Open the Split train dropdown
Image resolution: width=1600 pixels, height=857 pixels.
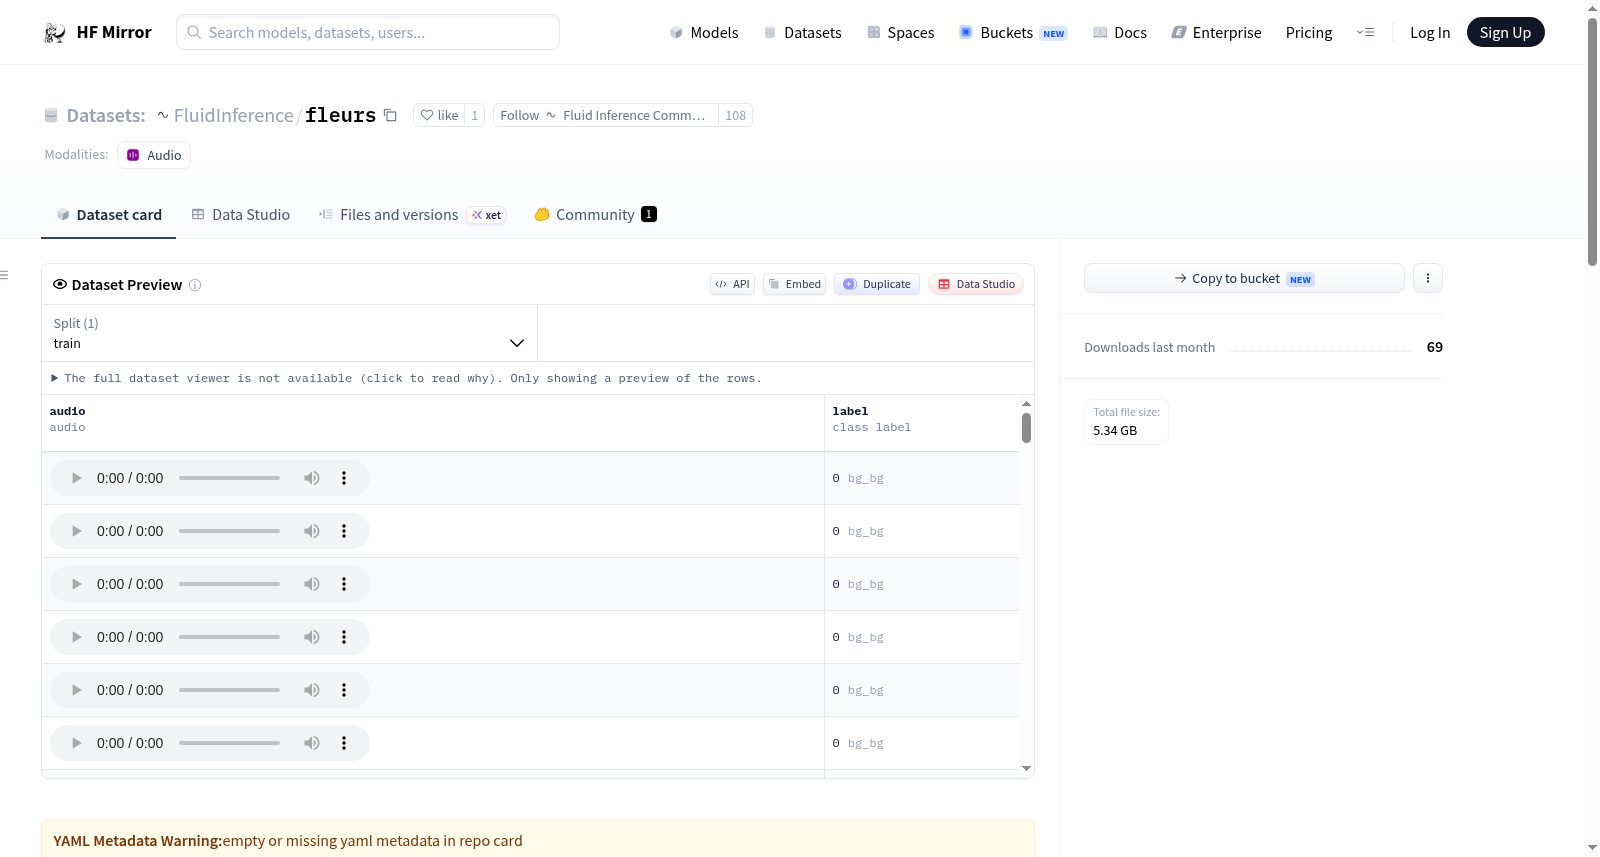289,334
